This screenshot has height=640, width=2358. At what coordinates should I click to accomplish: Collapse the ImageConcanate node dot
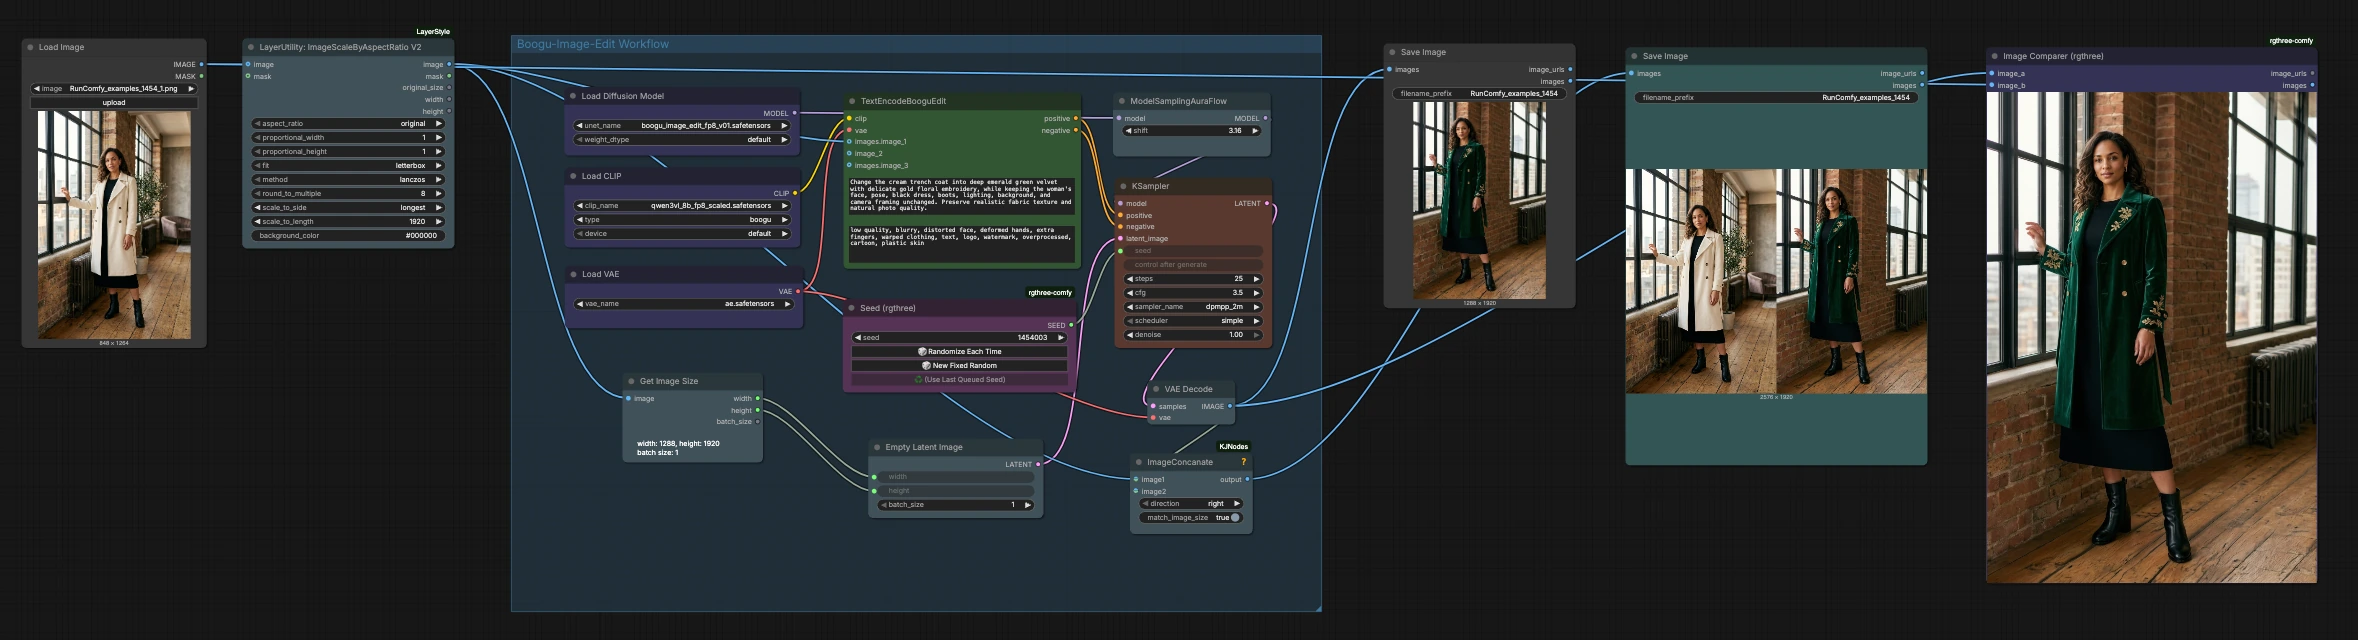coord(1139,462)
